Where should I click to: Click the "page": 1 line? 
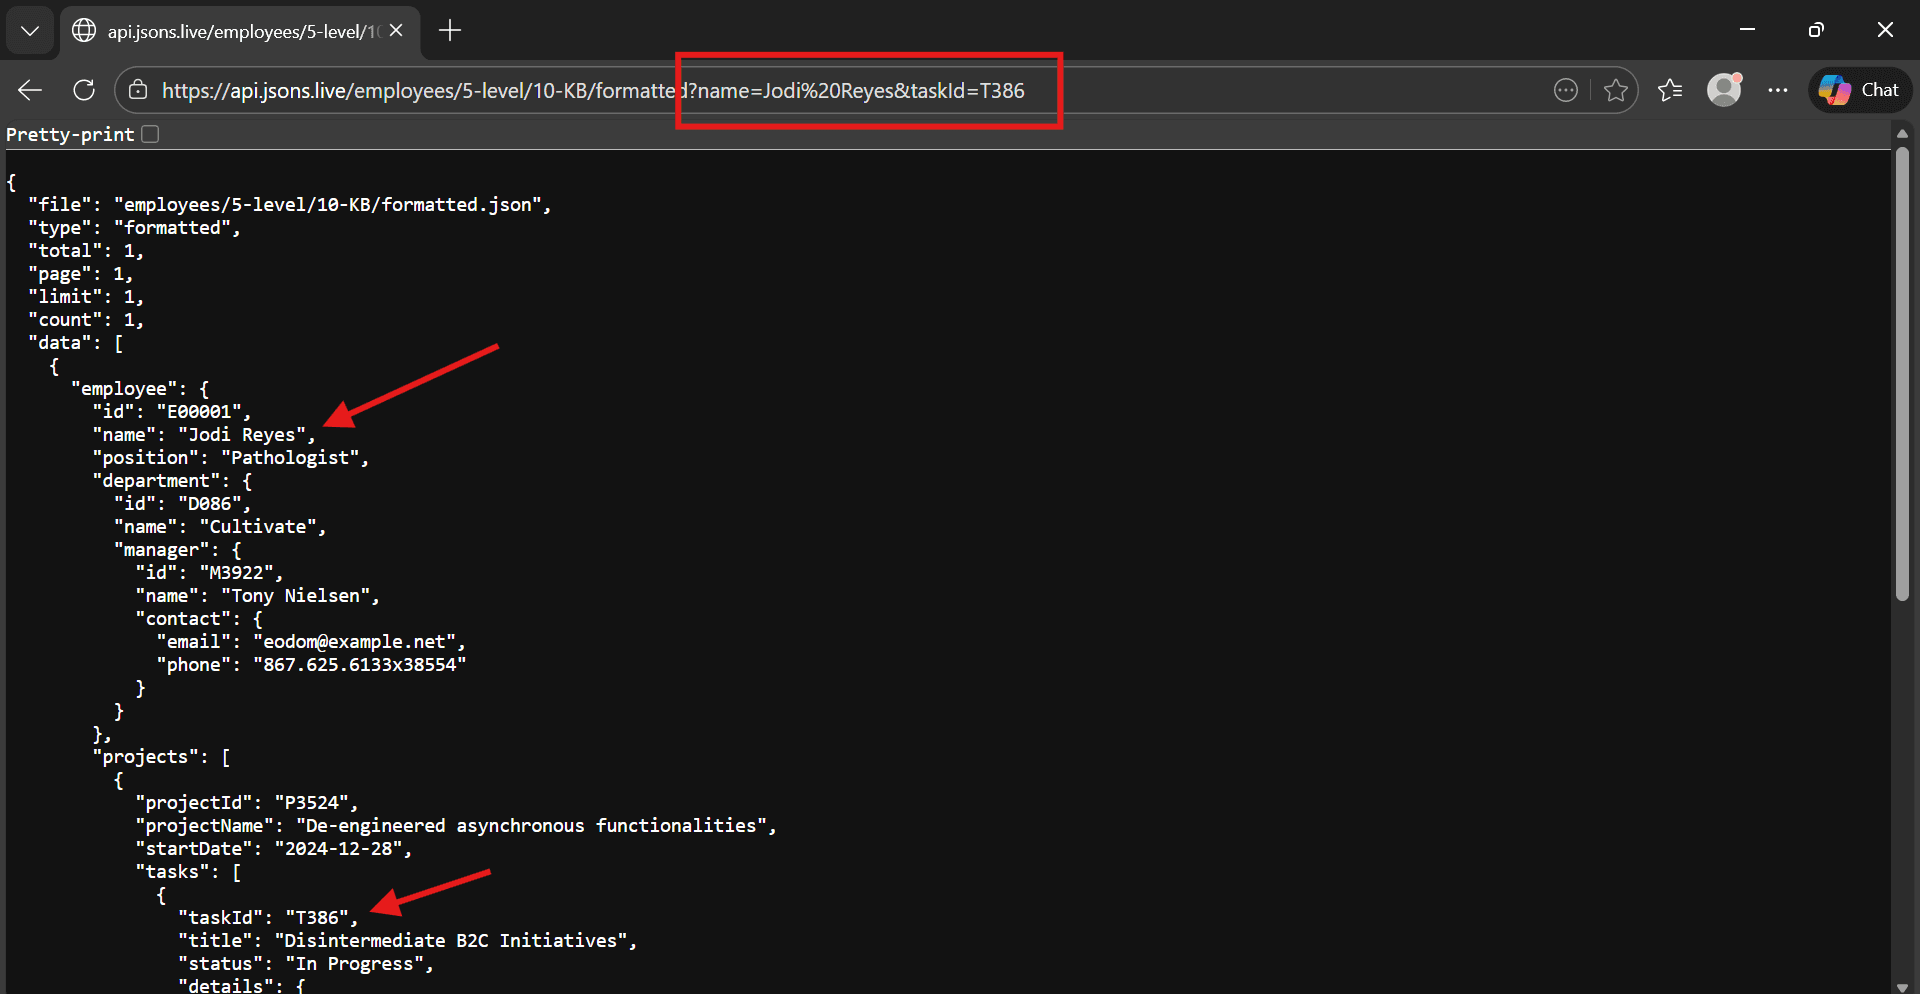(81, 273)
